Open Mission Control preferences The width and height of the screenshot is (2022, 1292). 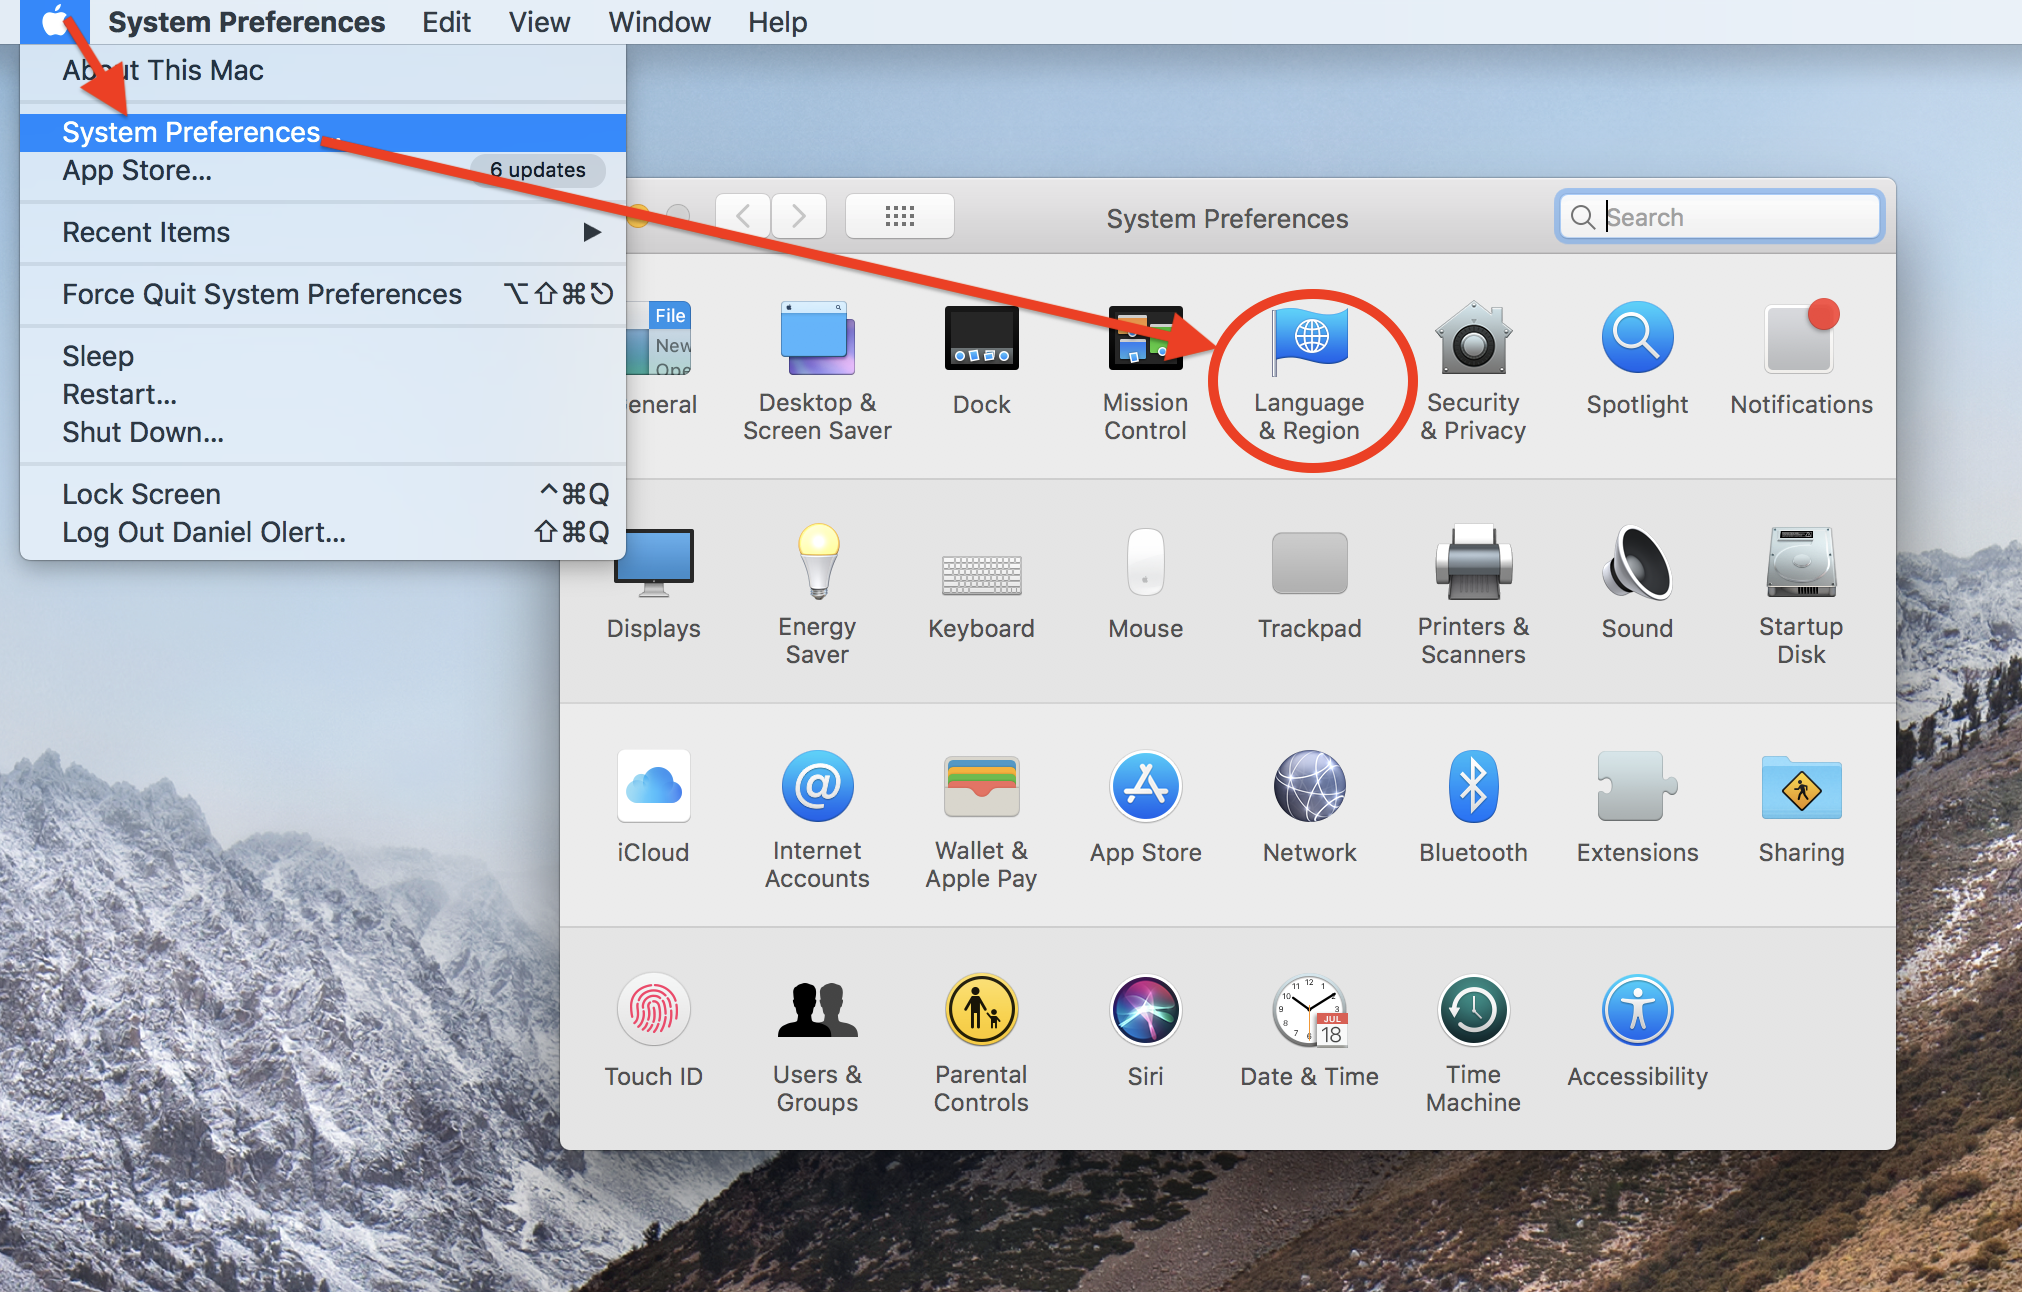click(1145, 340)
